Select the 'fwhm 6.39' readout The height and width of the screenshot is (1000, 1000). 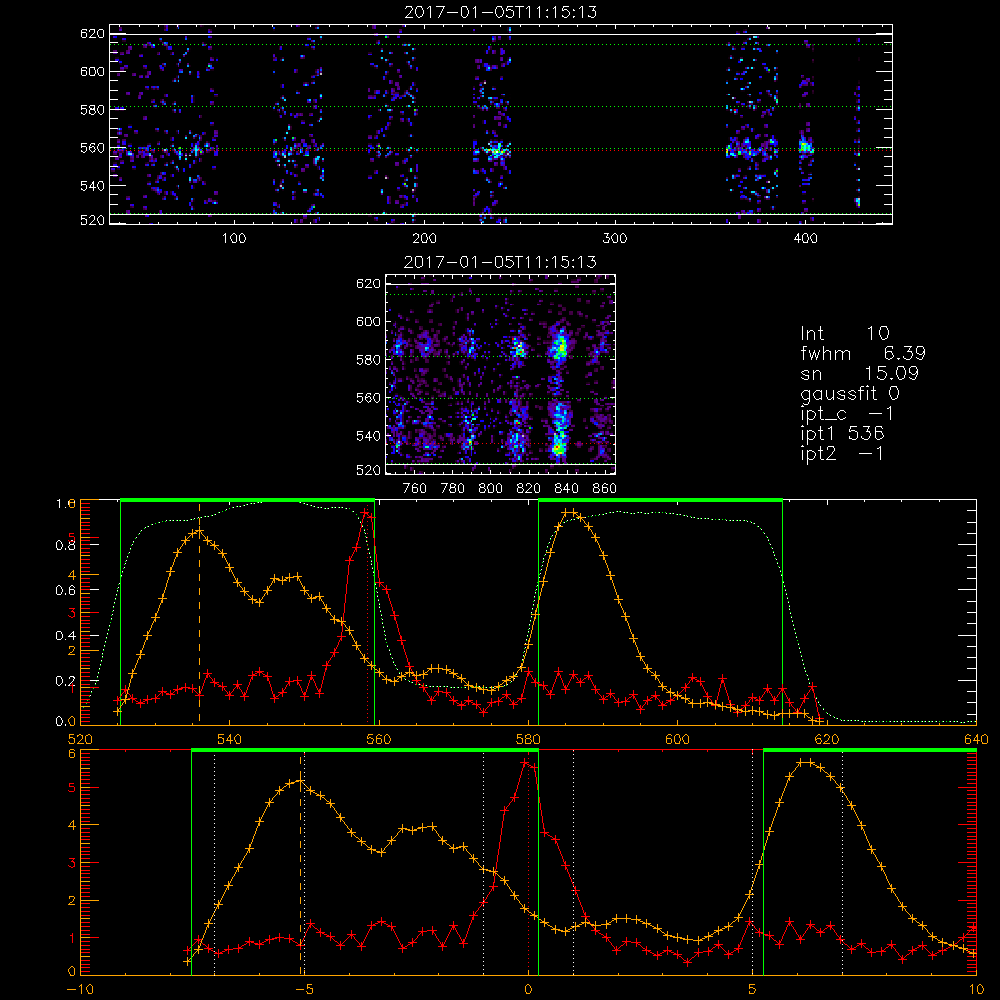point(863,353)
